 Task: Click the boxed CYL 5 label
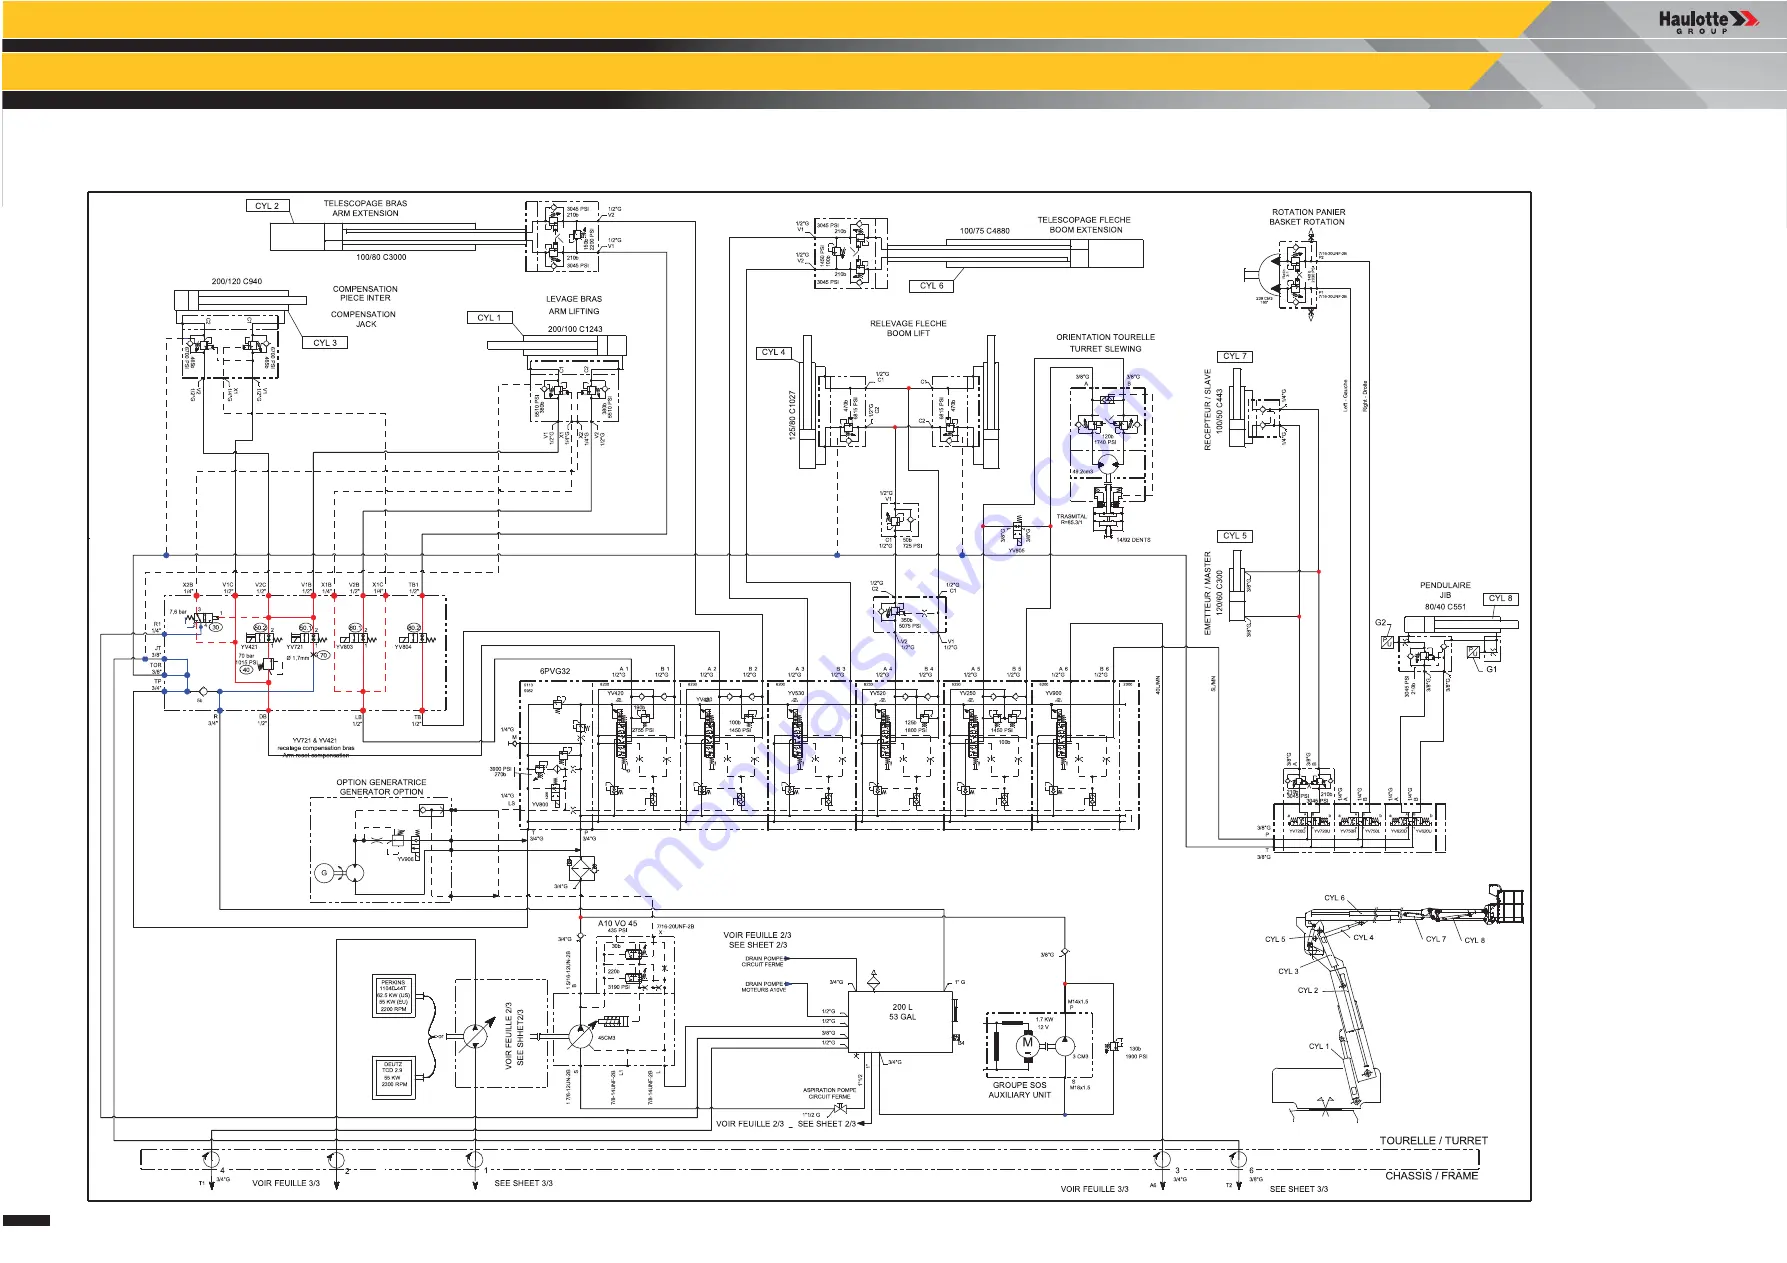click(x=1236, y=536)
